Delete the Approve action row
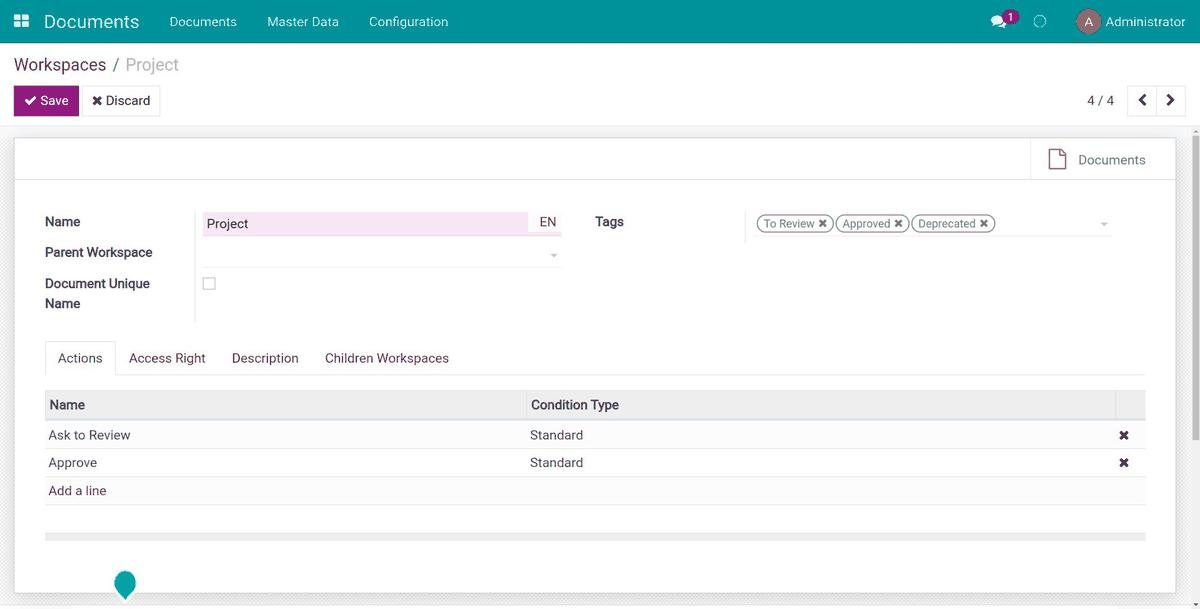Viewport: 1200px width, 609px height. 1124,463
